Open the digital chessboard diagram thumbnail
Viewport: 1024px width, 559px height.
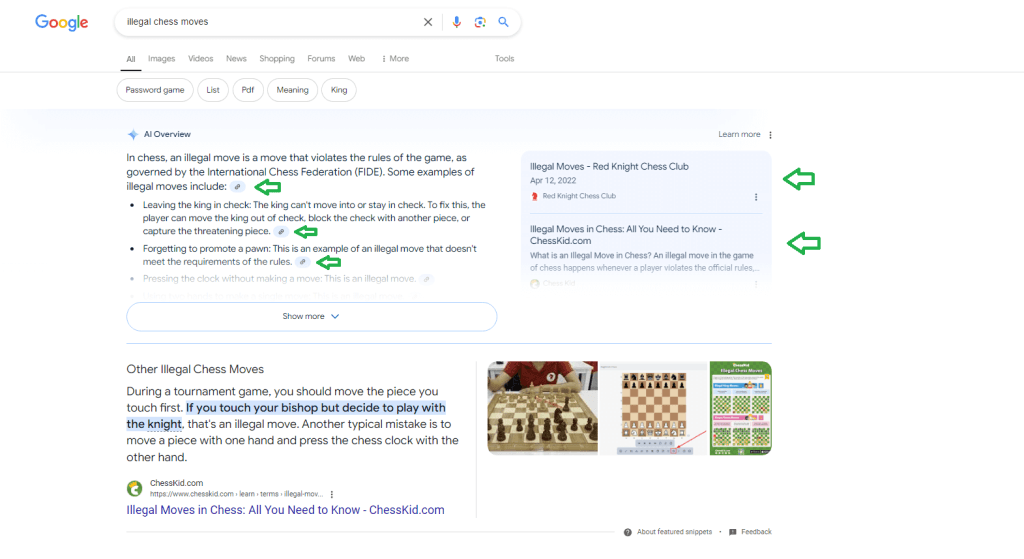click(653, 407)
